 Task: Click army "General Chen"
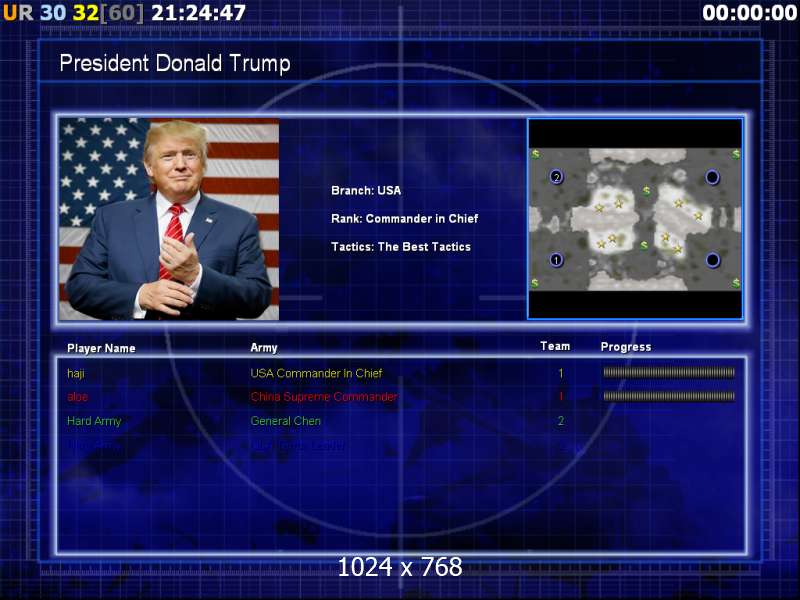[x=286, y=421]
